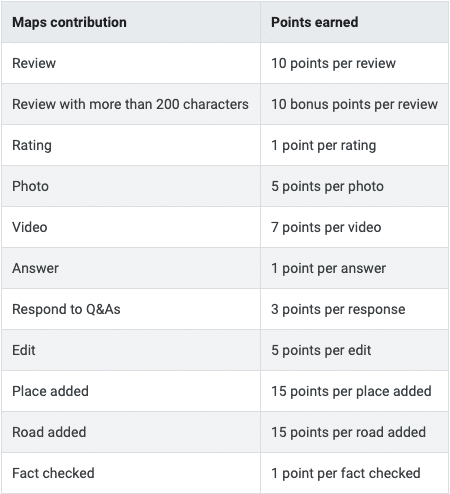450x494 pixels.
Task: Click the Points earned column header
Action: tap(315, 22)
